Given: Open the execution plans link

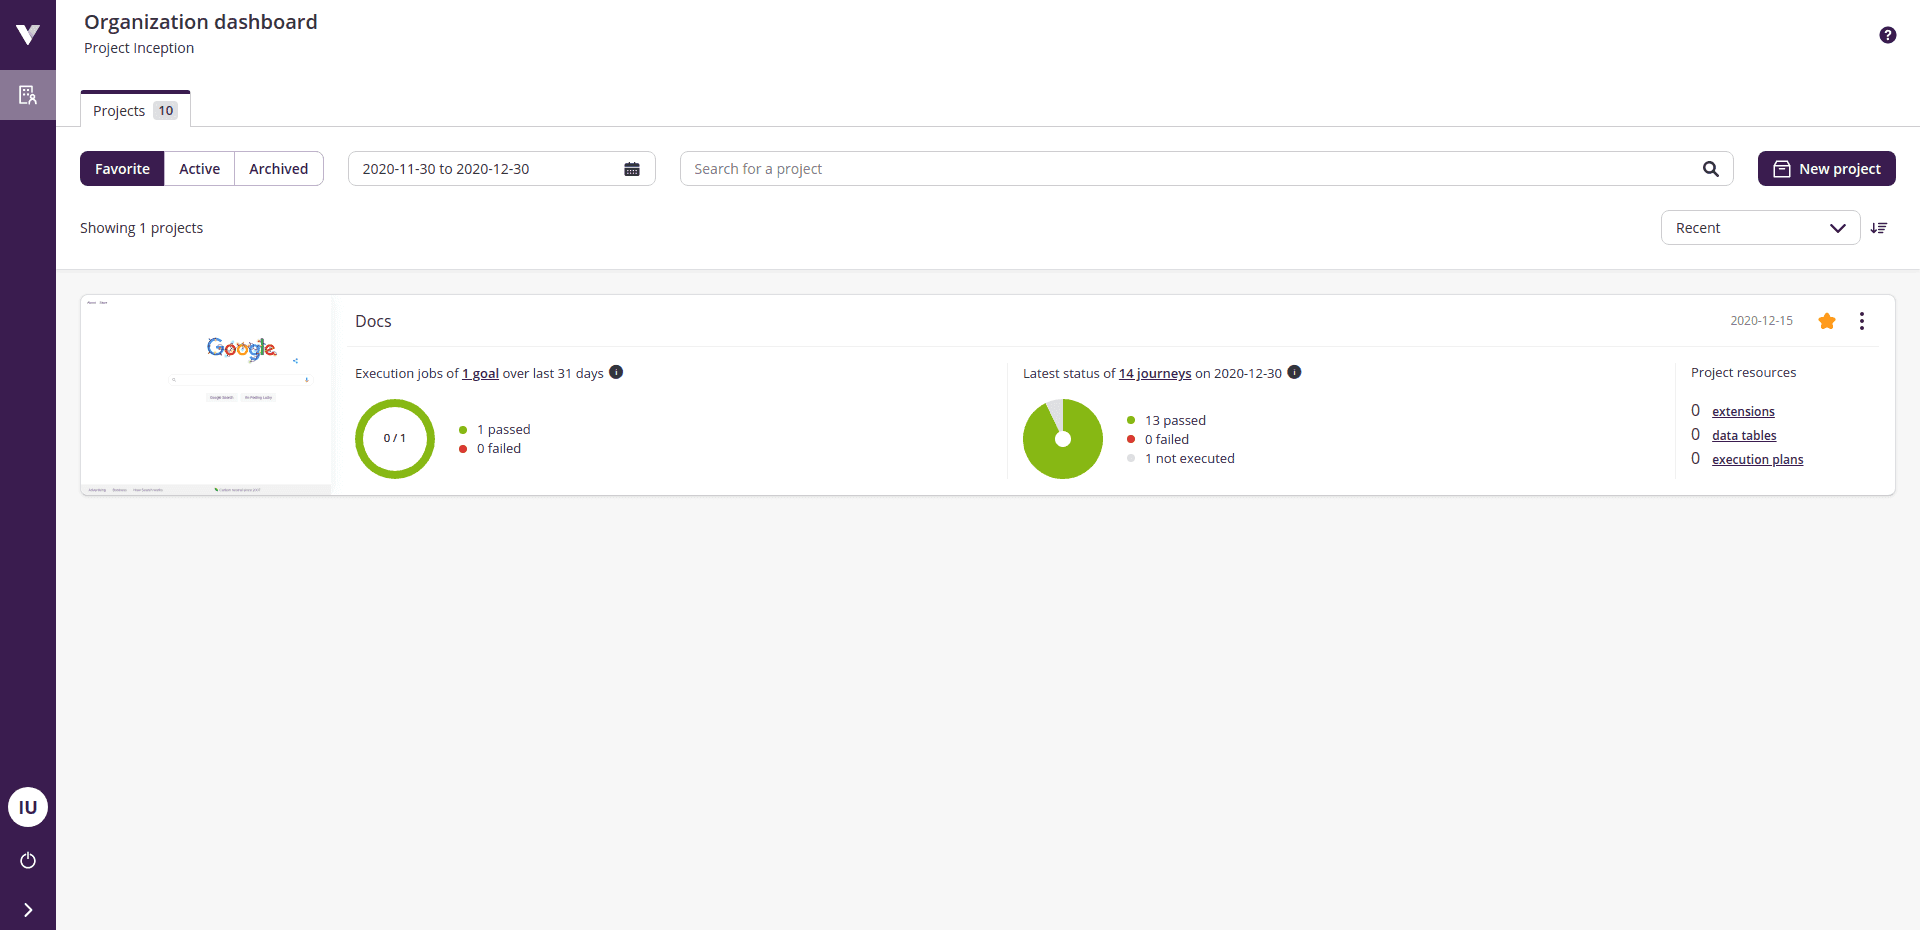Looking at the screenshot, I should [x=1757, y=459].
